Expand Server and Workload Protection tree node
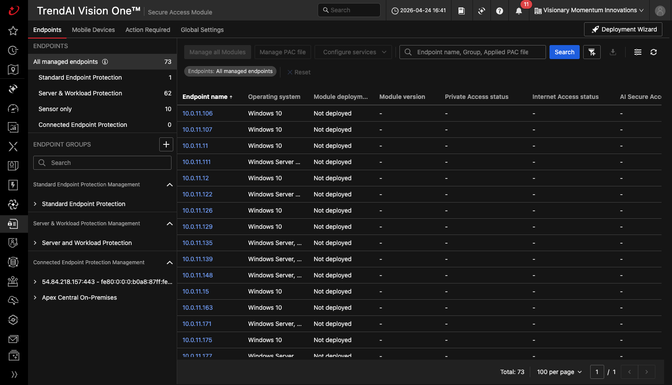The width and height of the screenshot is (672, 385). pos(35,243)
